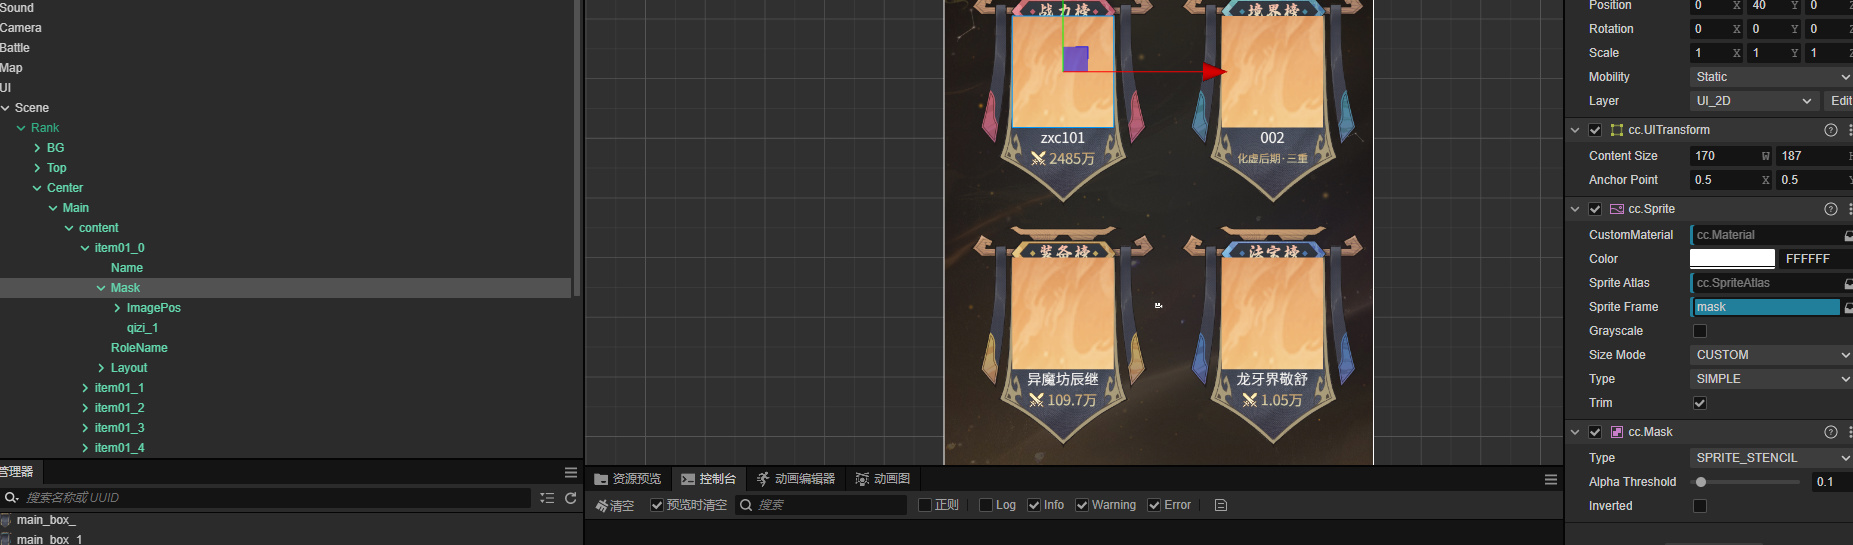1853x545 pixels.
Task: Open the Layer UI_2D dropdown
Action: 1754,101
